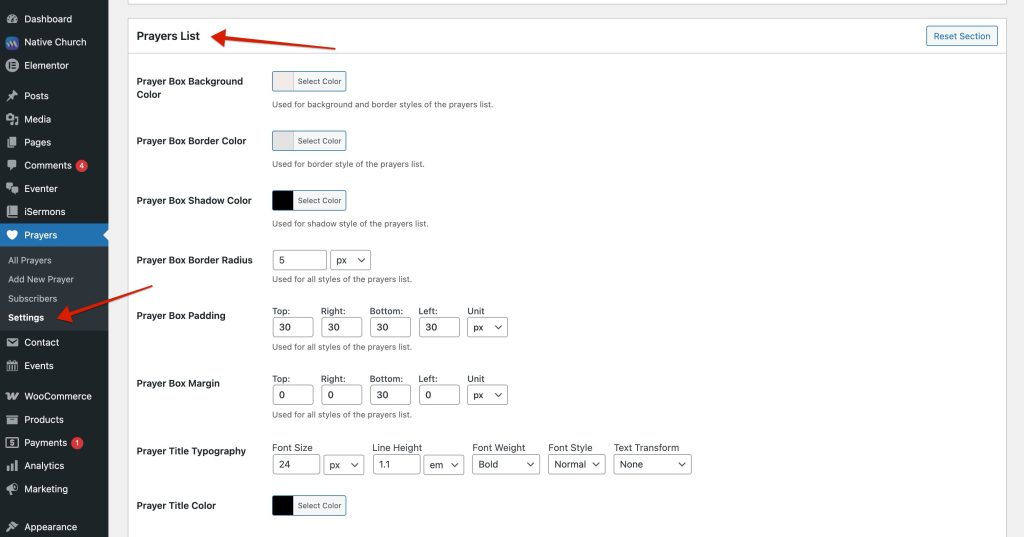Pick Prayer Box Background Color swatch
Screen dimensions: 1024x537
click(x=283, y=82)
